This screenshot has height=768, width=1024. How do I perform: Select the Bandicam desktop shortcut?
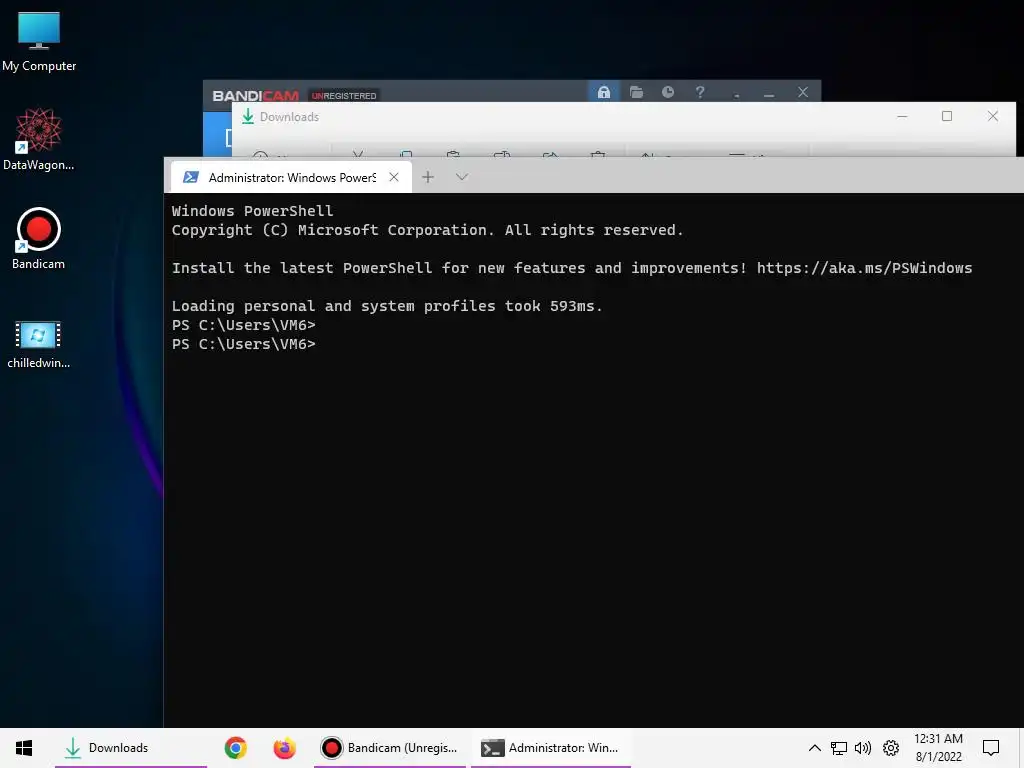tap(39, 238)
